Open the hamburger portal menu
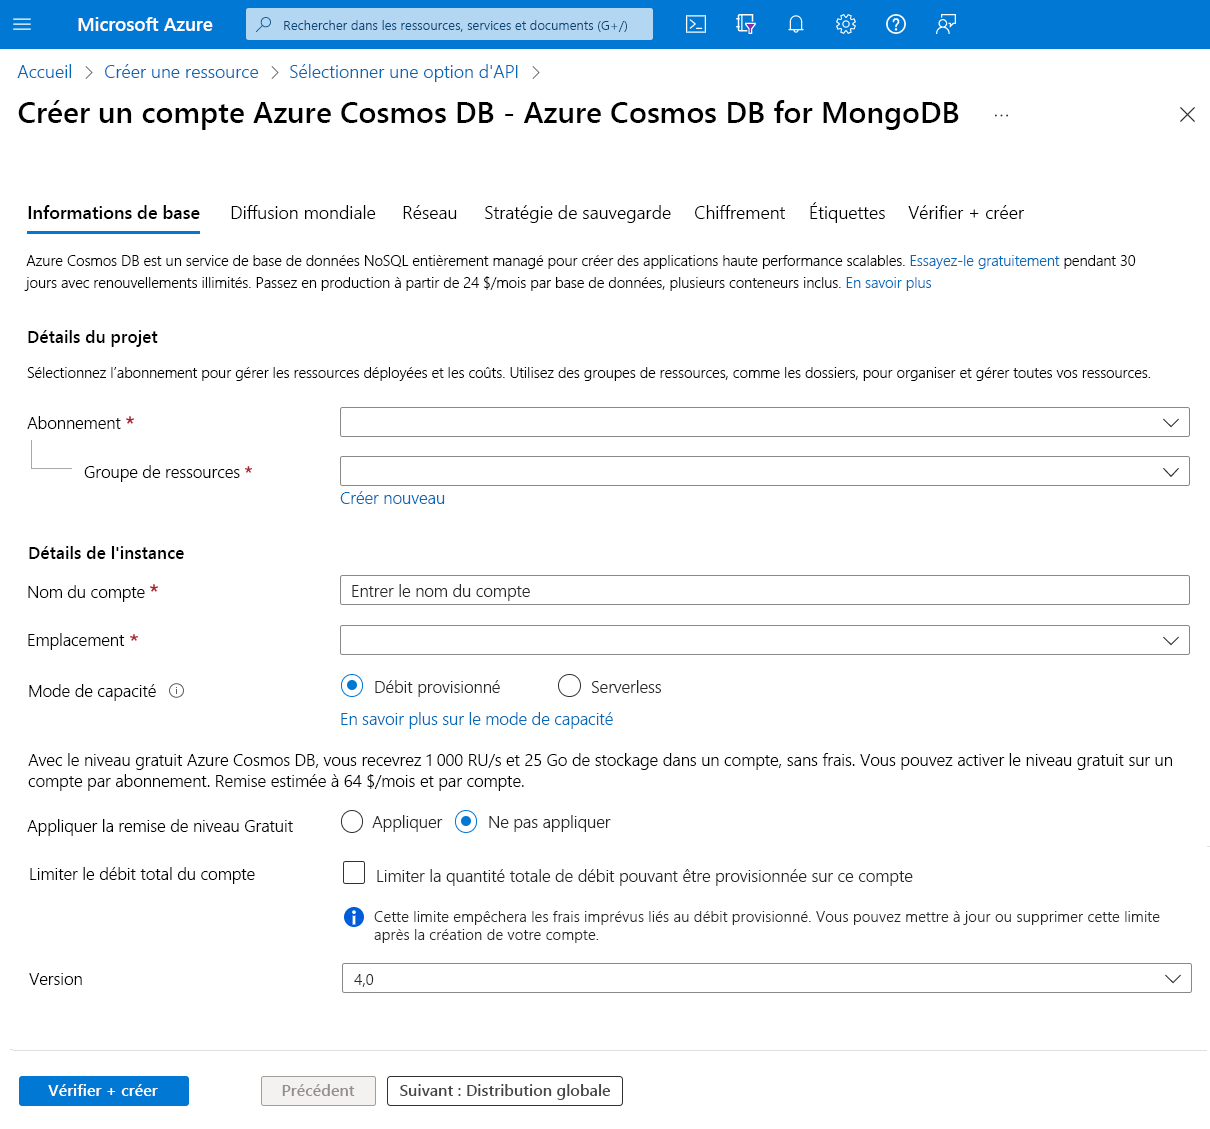 (x=22, y=24)
